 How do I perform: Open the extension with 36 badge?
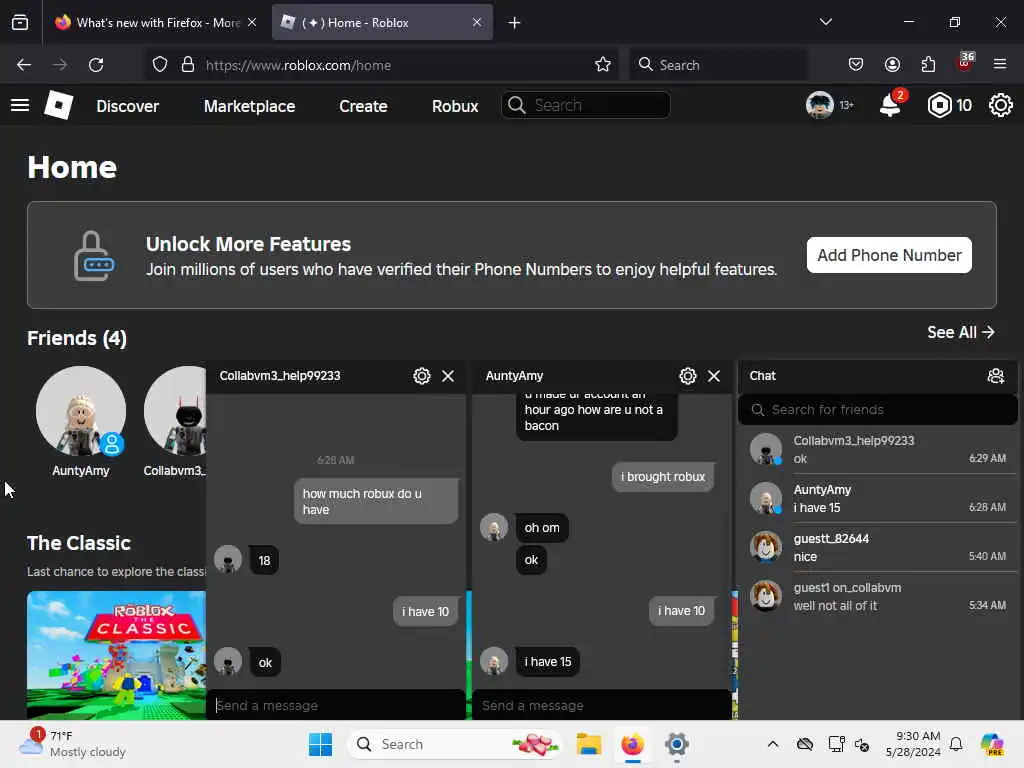[x=965, y=63]
